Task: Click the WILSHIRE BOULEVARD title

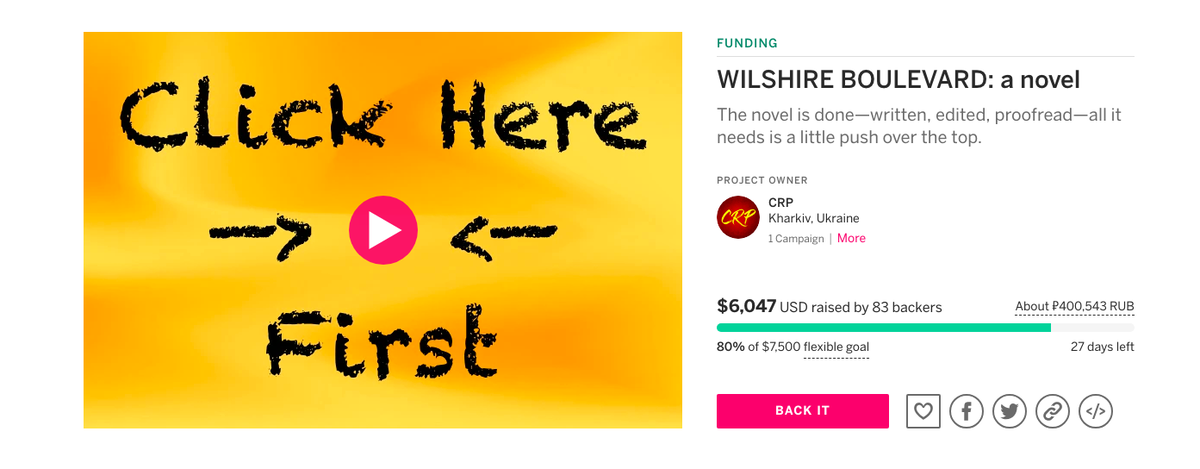Action: tap(898, 80)
